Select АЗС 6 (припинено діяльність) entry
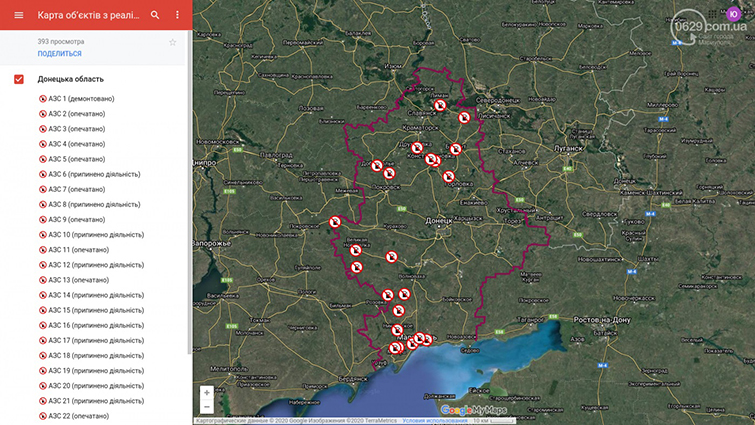This screenshot has width=755, height=425. (94, 174)
